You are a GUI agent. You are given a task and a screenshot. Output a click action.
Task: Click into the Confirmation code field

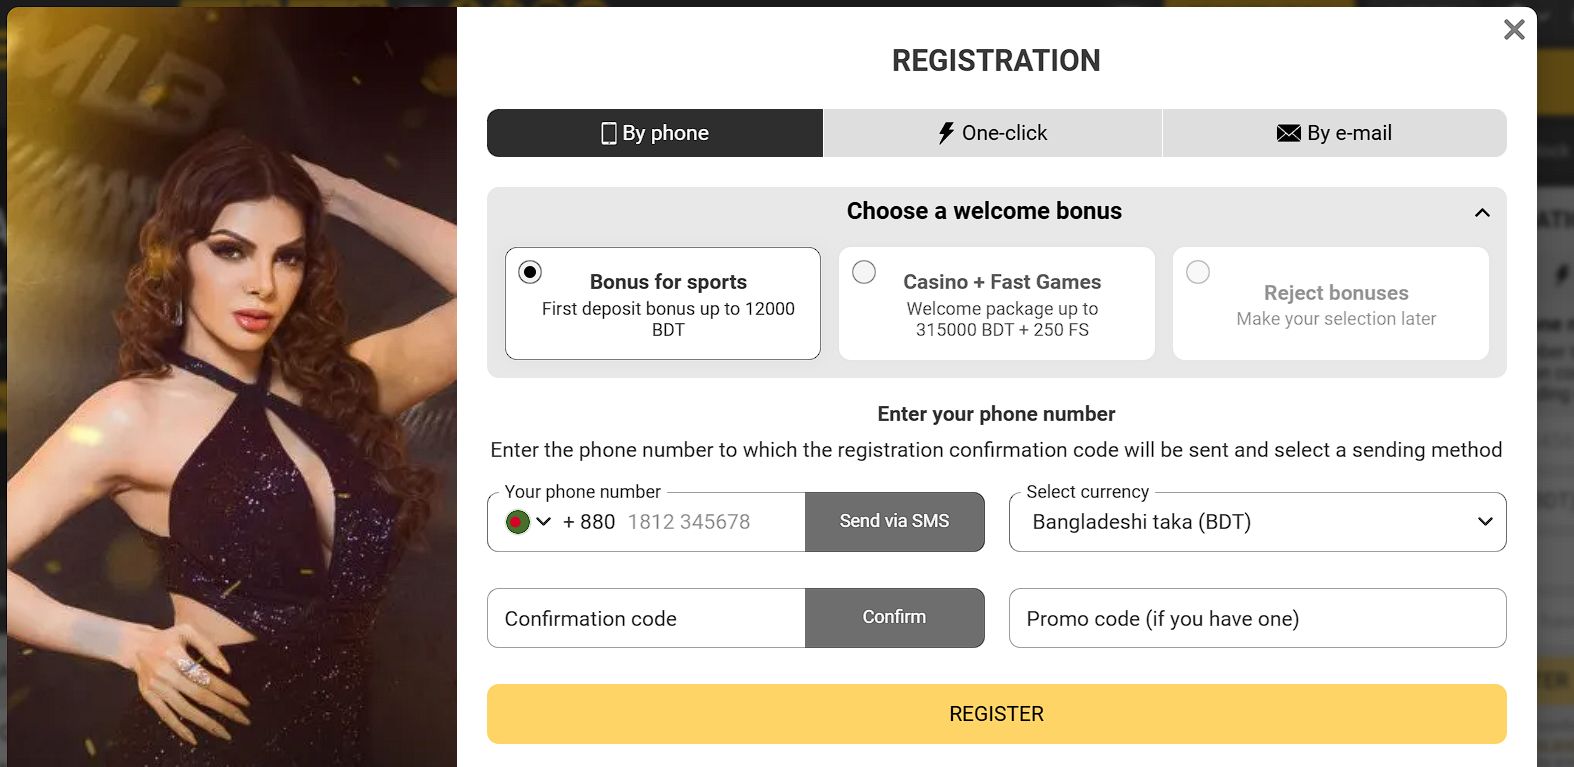[x=646, y=618]
